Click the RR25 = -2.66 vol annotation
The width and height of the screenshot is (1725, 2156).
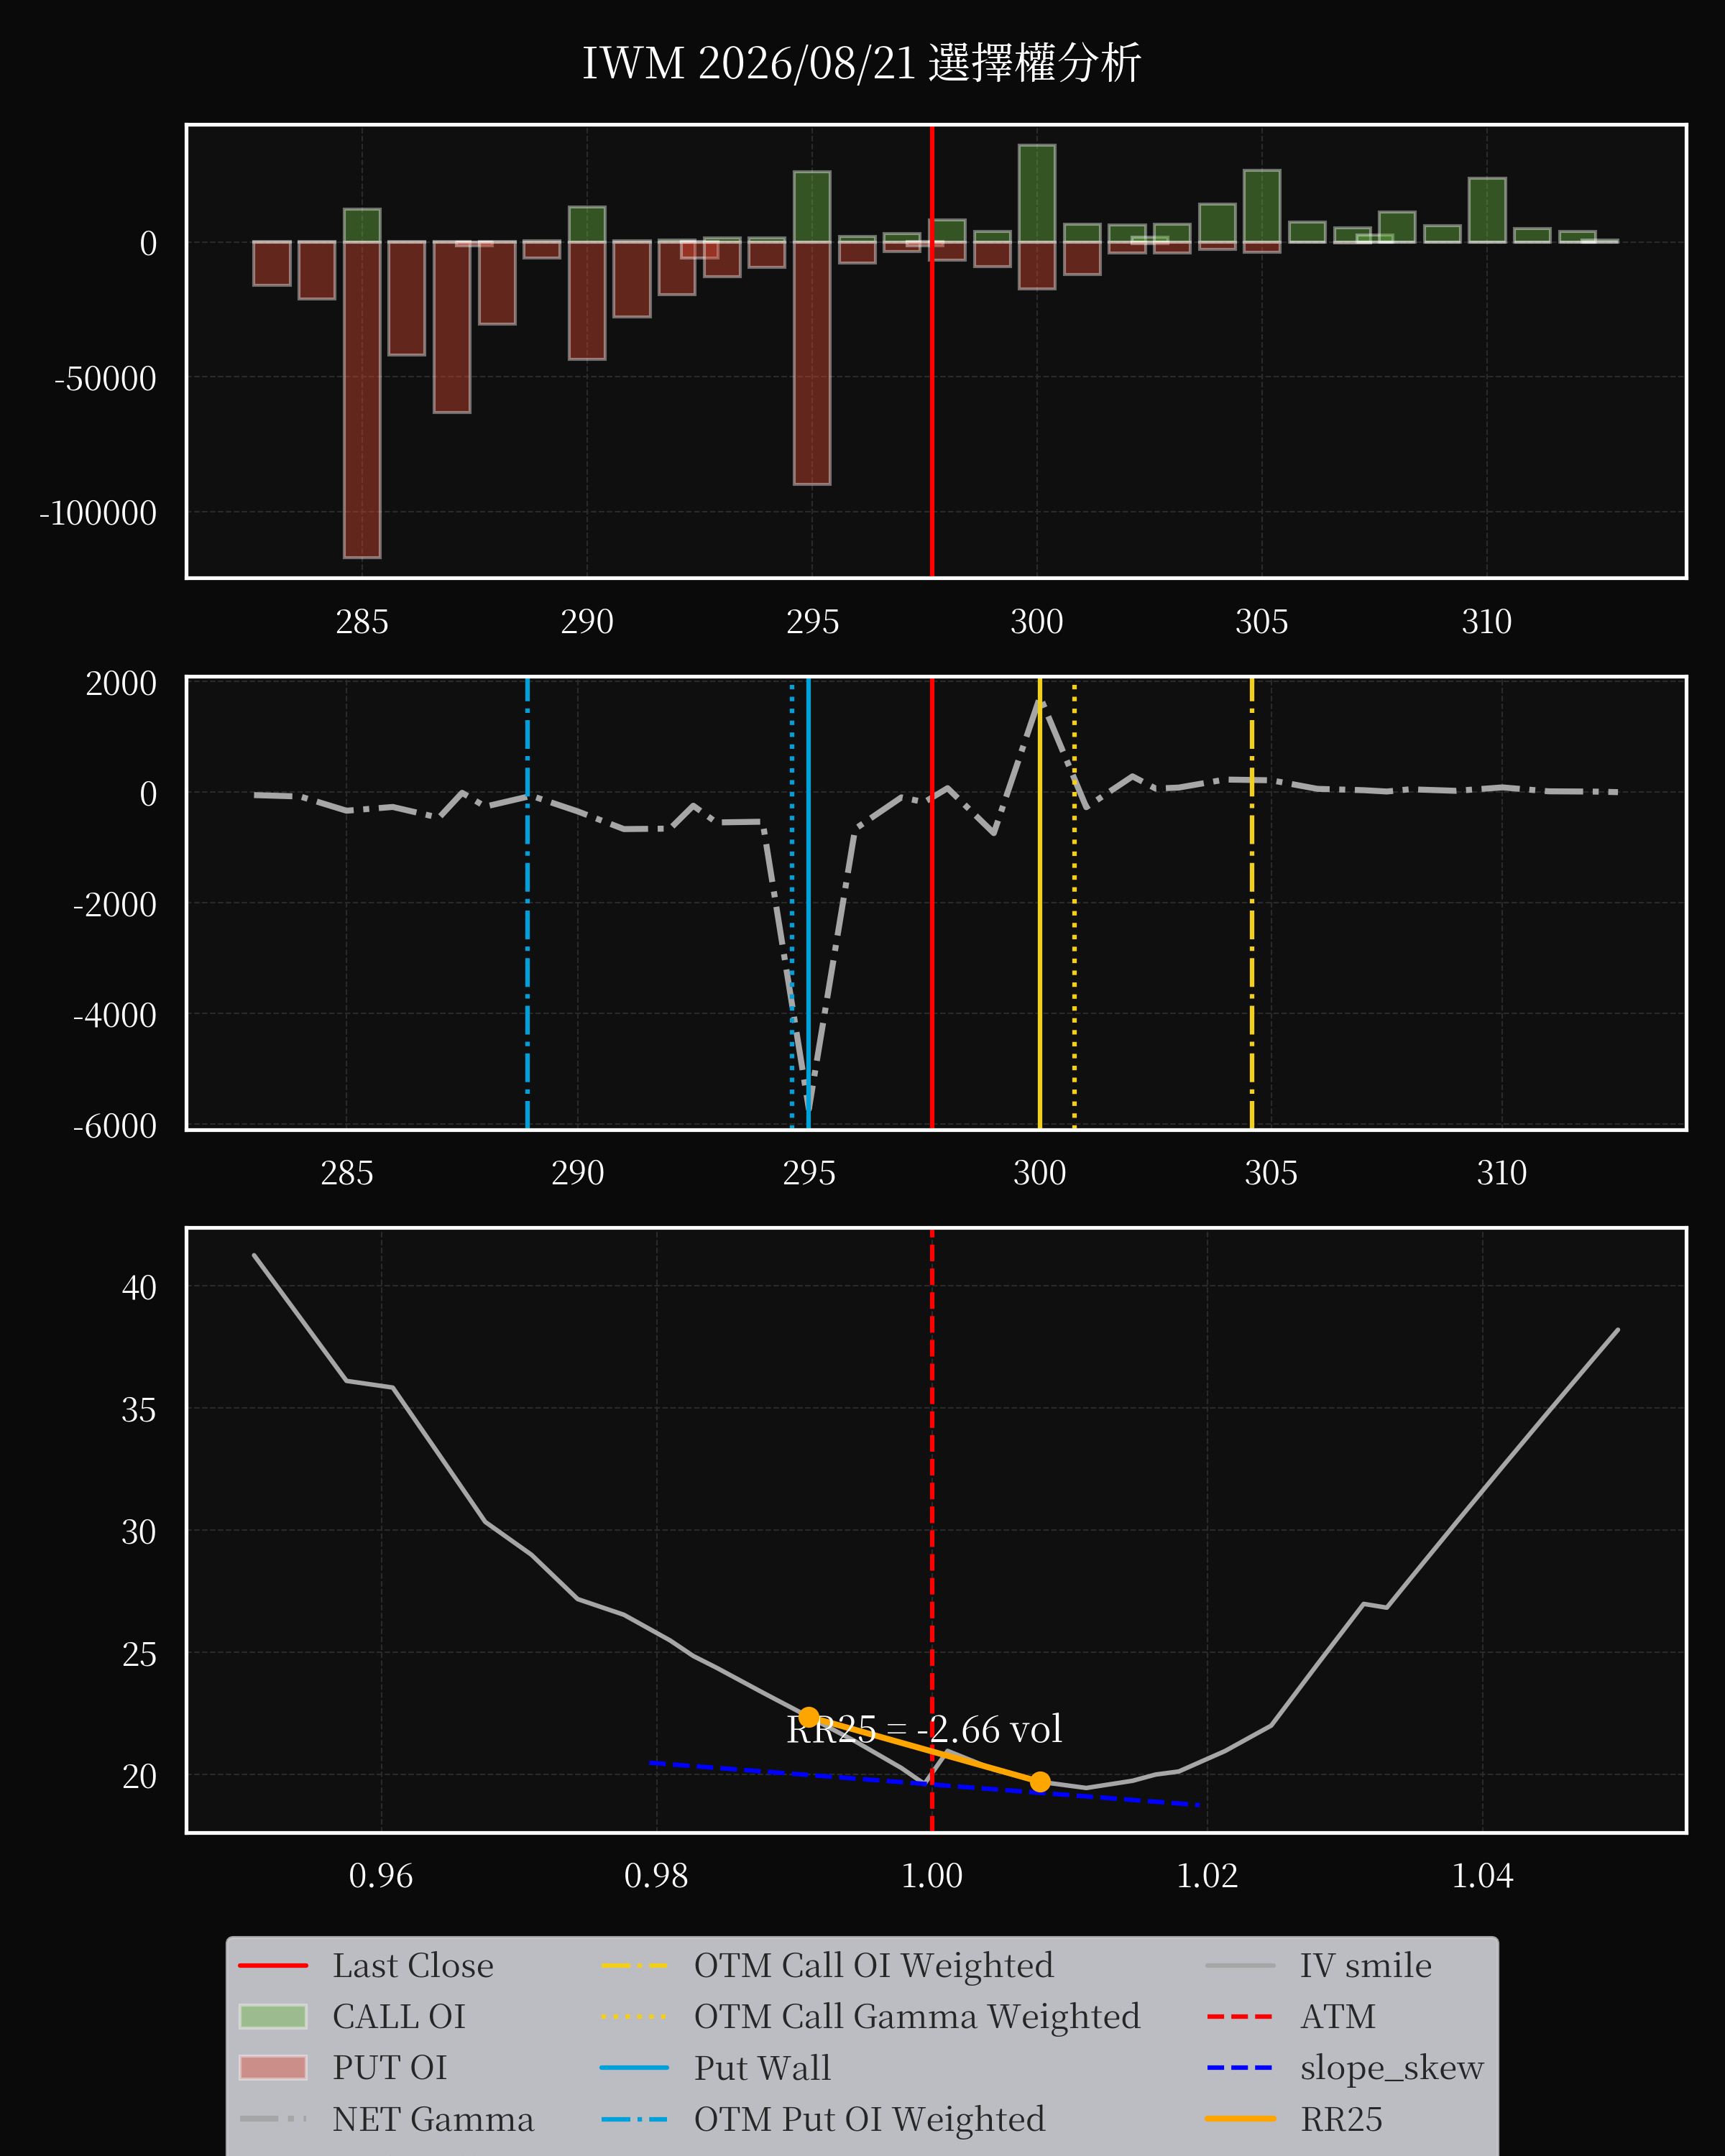(x=924, y=1729)
